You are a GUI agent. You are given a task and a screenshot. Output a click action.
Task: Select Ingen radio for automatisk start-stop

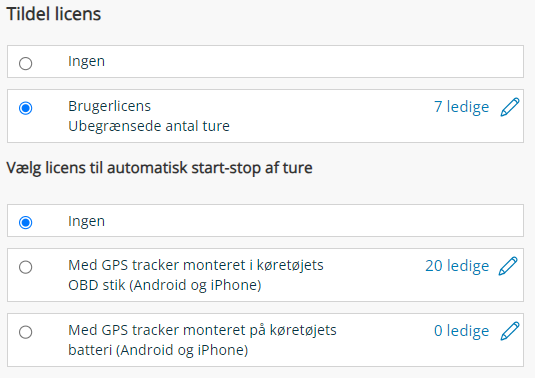(26, 222)
